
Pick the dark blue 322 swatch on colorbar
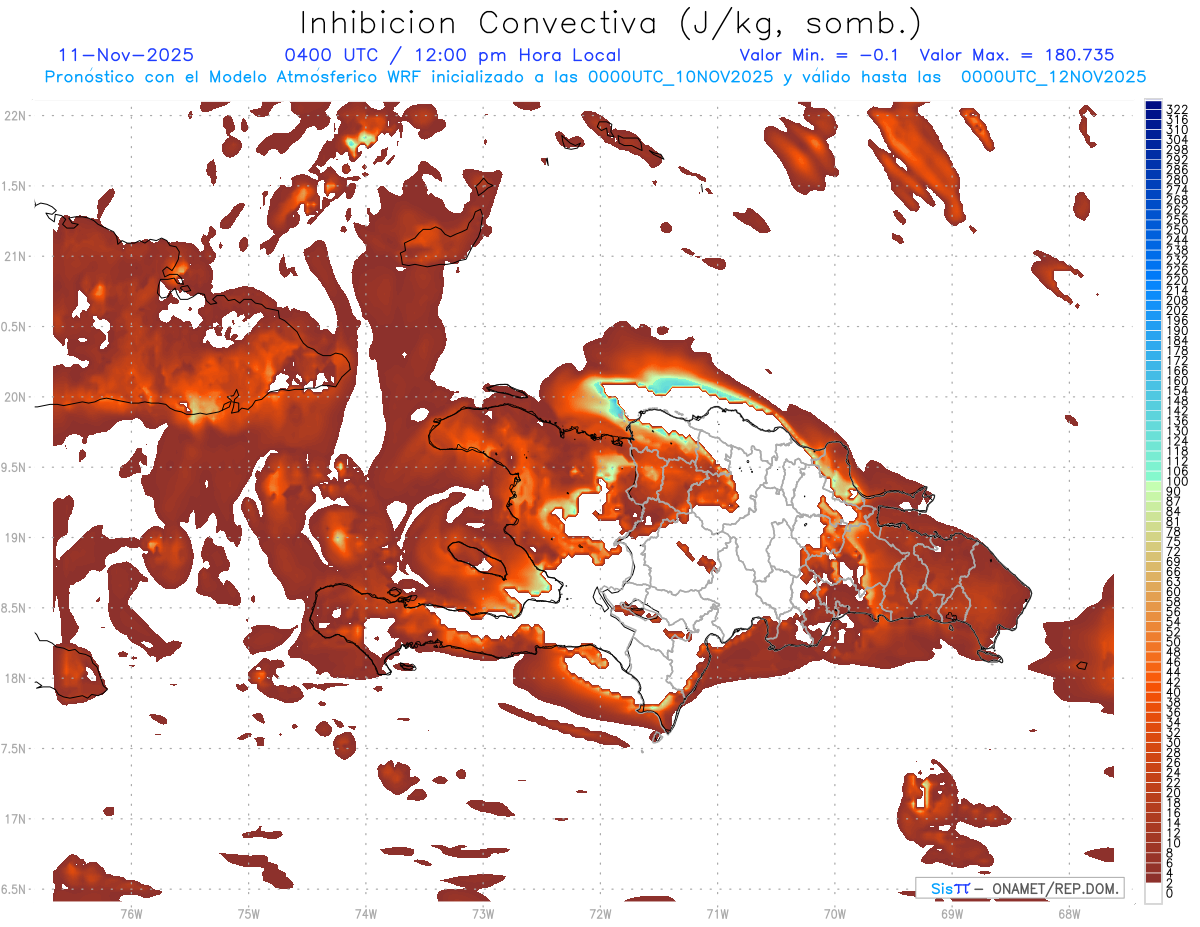1153,106
